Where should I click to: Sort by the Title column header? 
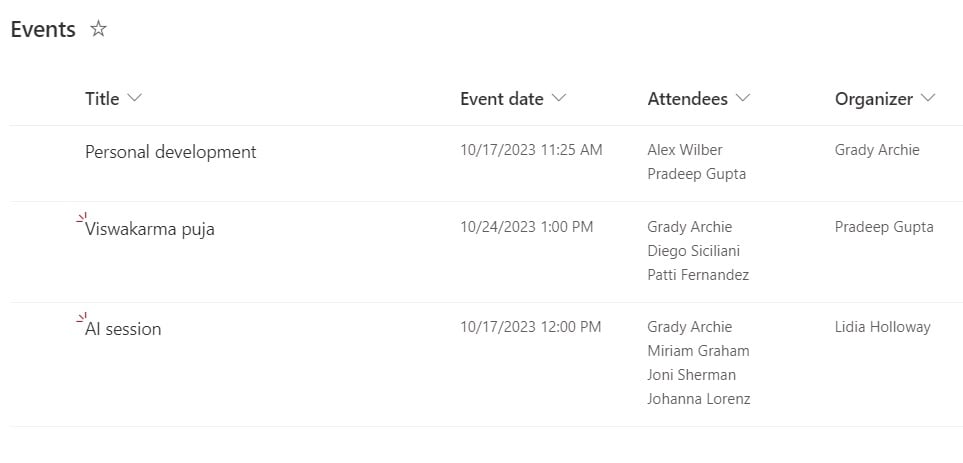click(102, 98)
